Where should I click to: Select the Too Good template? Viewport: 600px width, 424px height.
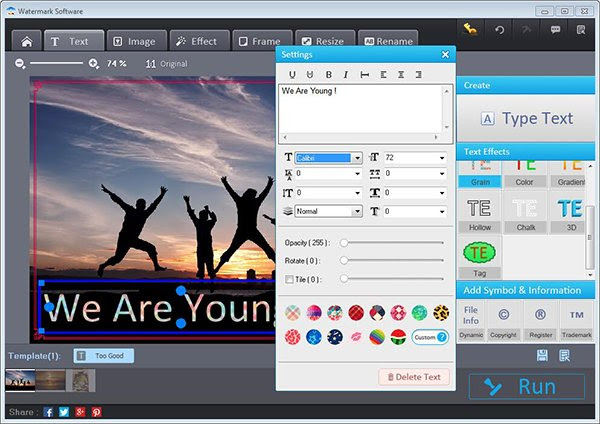pos(104,356)
